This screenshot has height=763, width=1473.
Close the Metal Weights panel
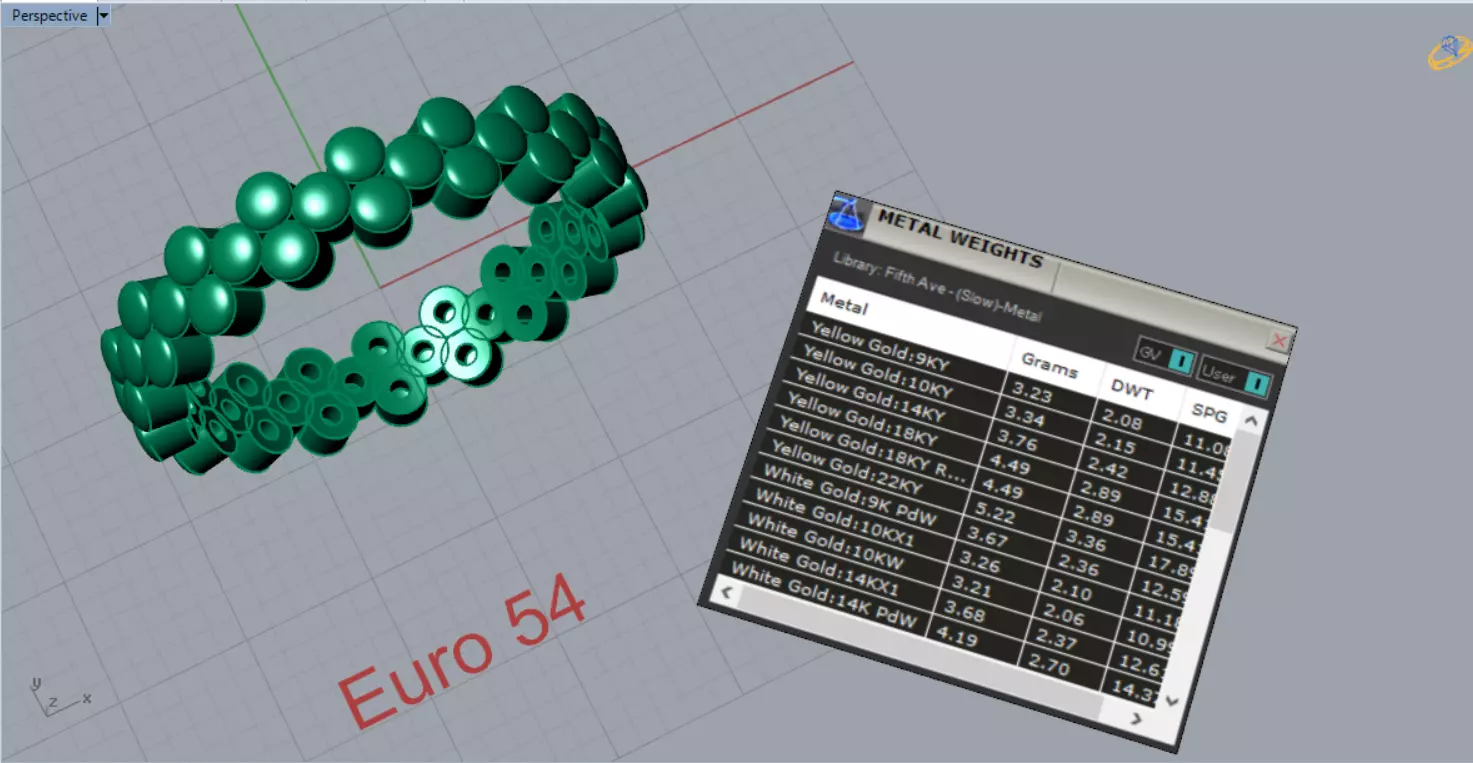tap(1278, 341)
